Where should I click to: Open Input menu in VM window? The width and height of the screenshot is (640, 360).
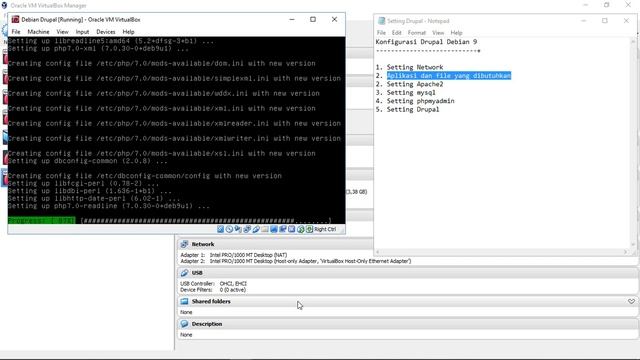[82, 31]
